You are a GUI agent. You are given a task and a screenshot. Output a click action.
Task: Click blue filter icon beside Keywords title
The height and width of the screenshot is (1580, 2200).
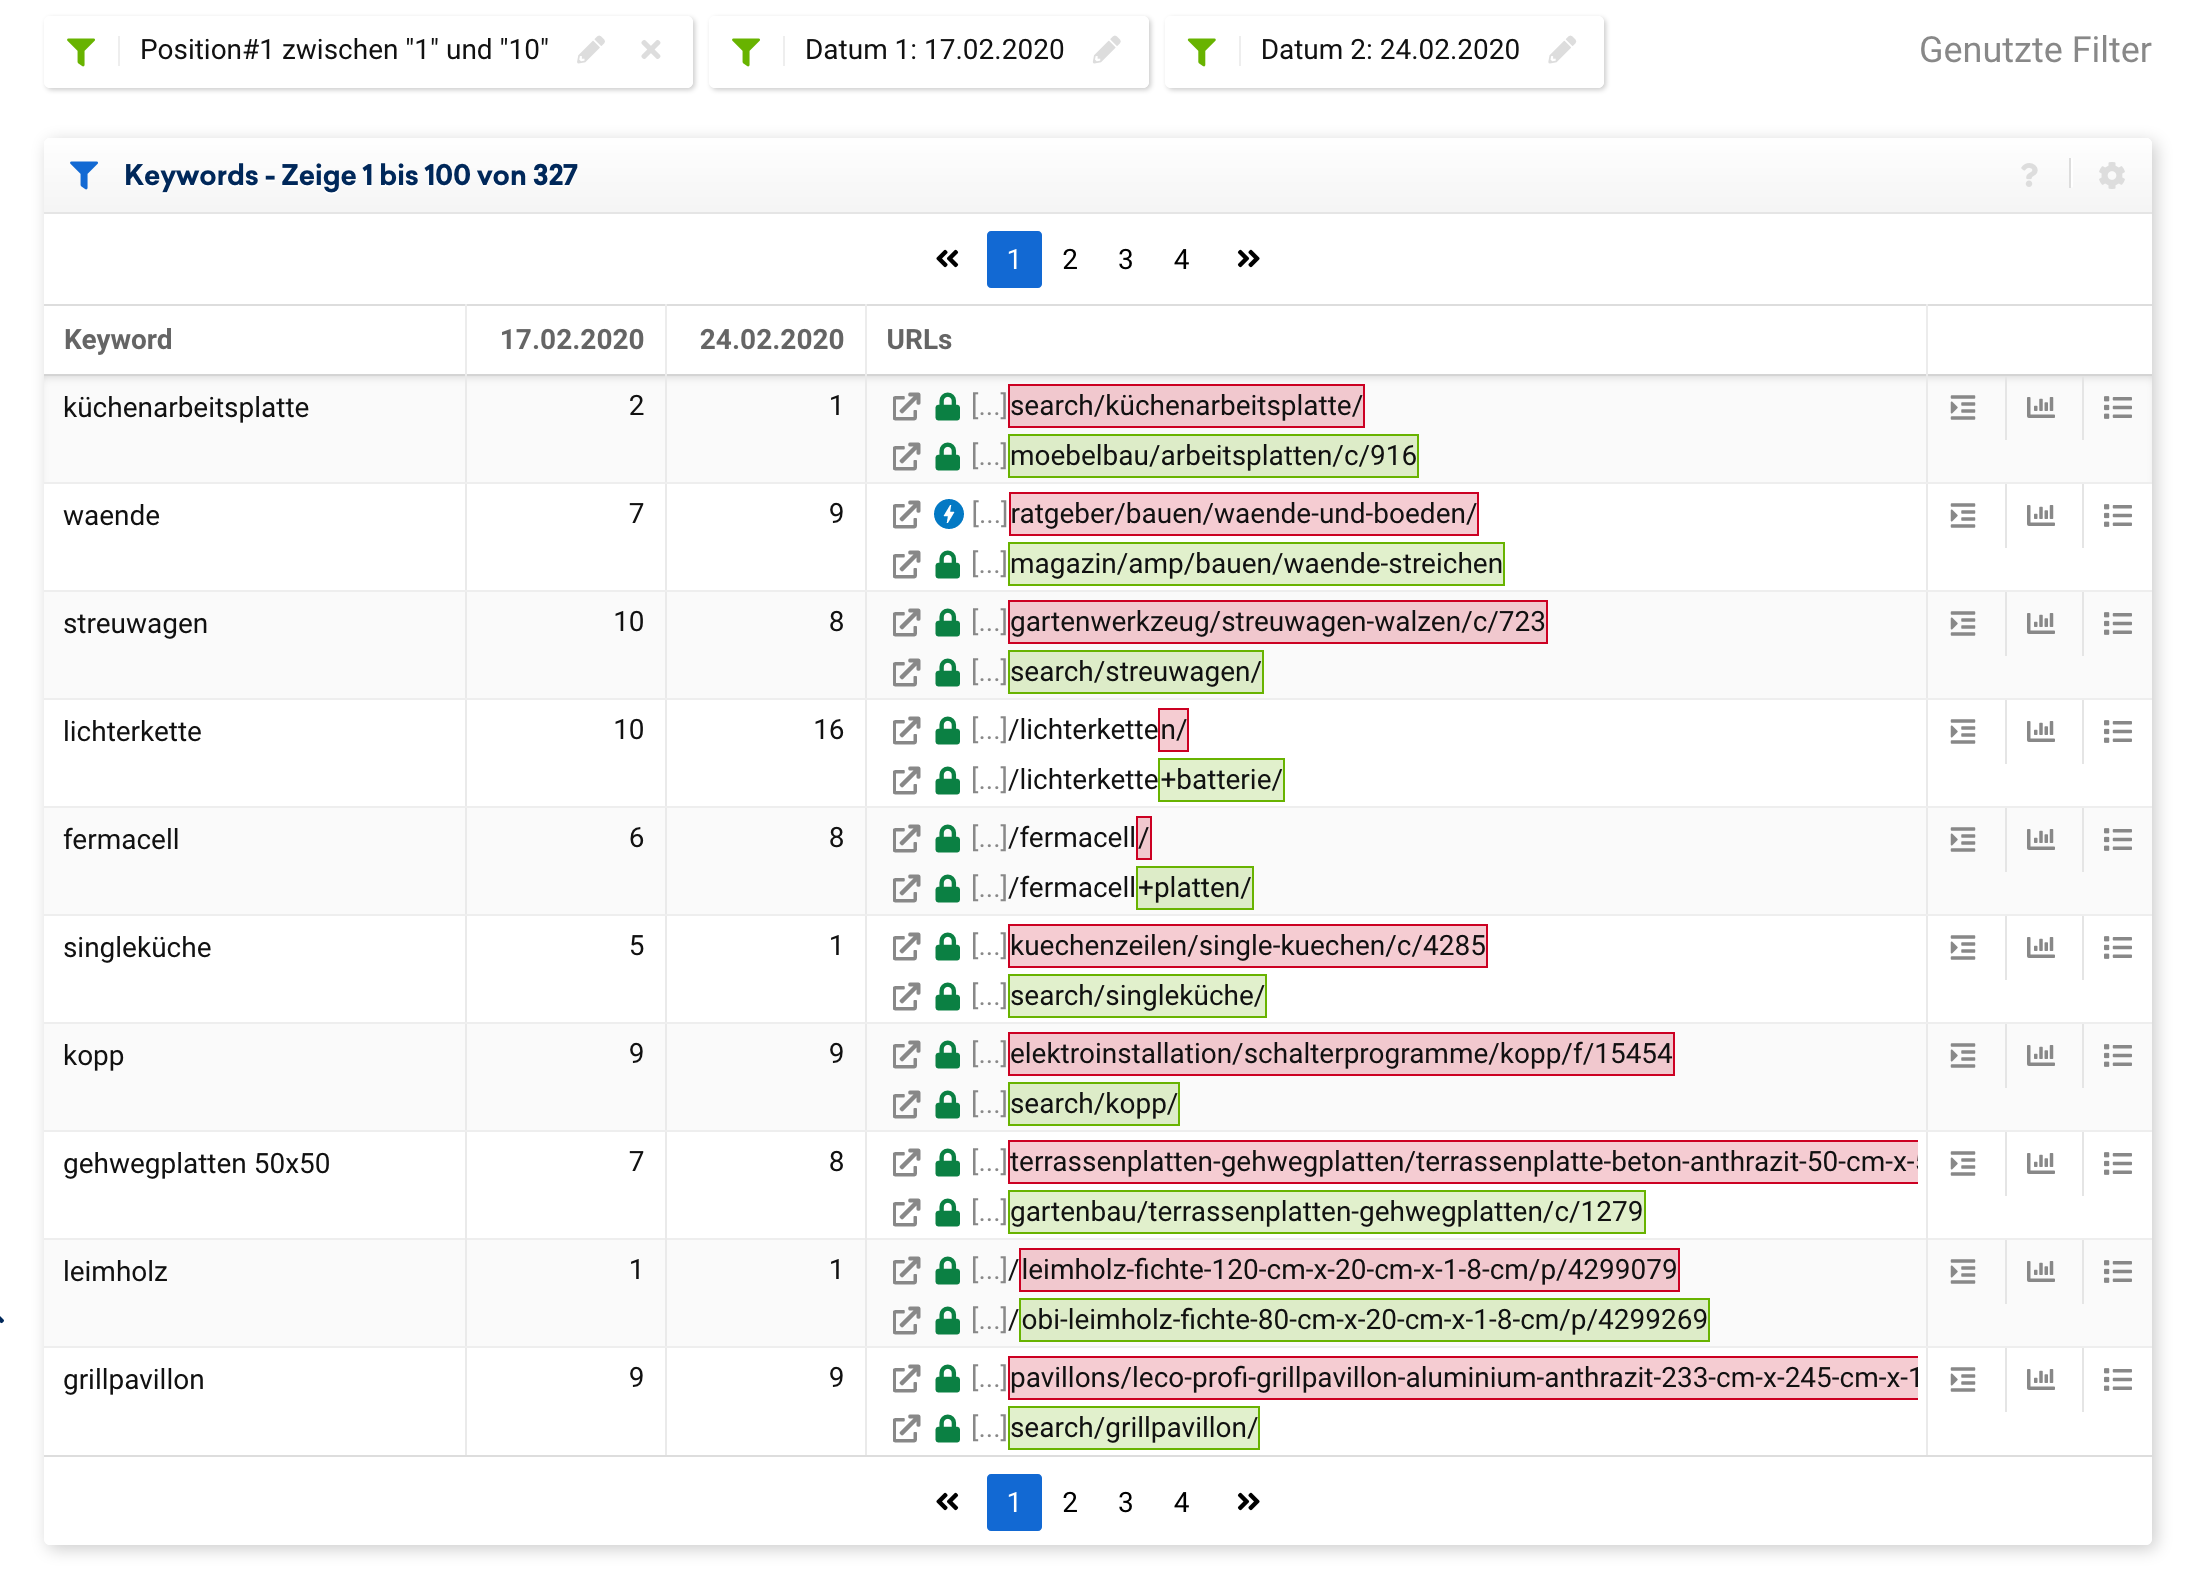tap(84, 175)
